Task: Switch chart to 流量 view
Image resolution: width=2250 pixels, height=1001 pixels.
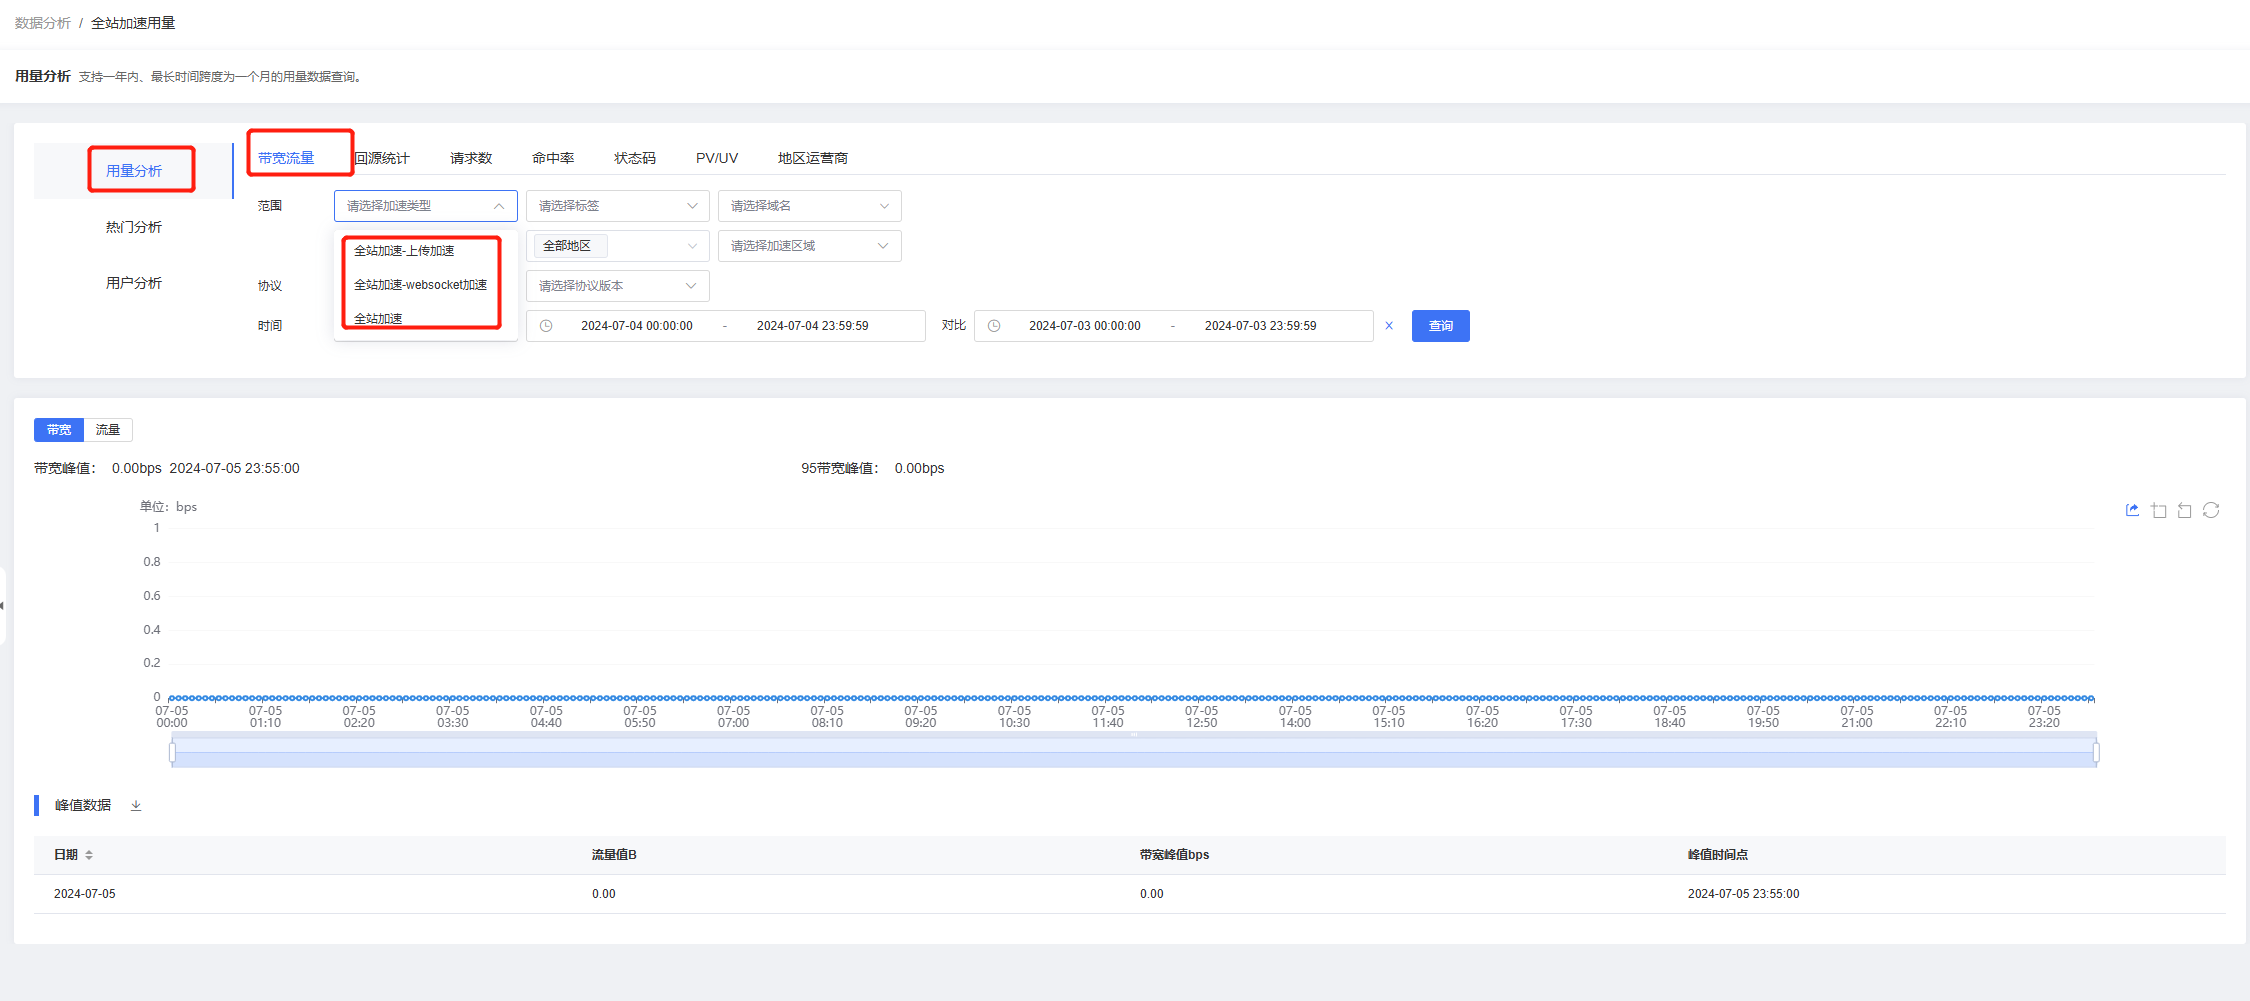Action: [x=108, y=430]
